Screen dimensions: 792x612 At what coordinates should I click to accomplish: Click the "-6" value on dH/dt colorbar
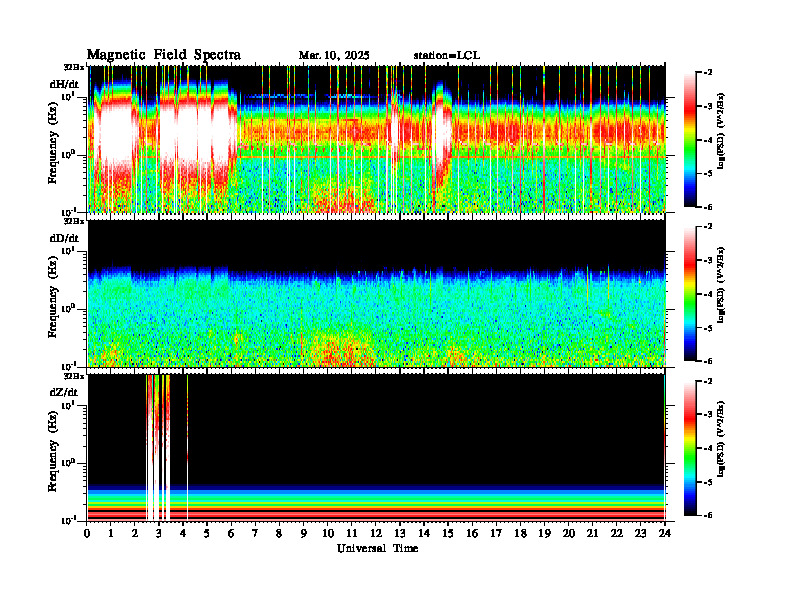708,207
